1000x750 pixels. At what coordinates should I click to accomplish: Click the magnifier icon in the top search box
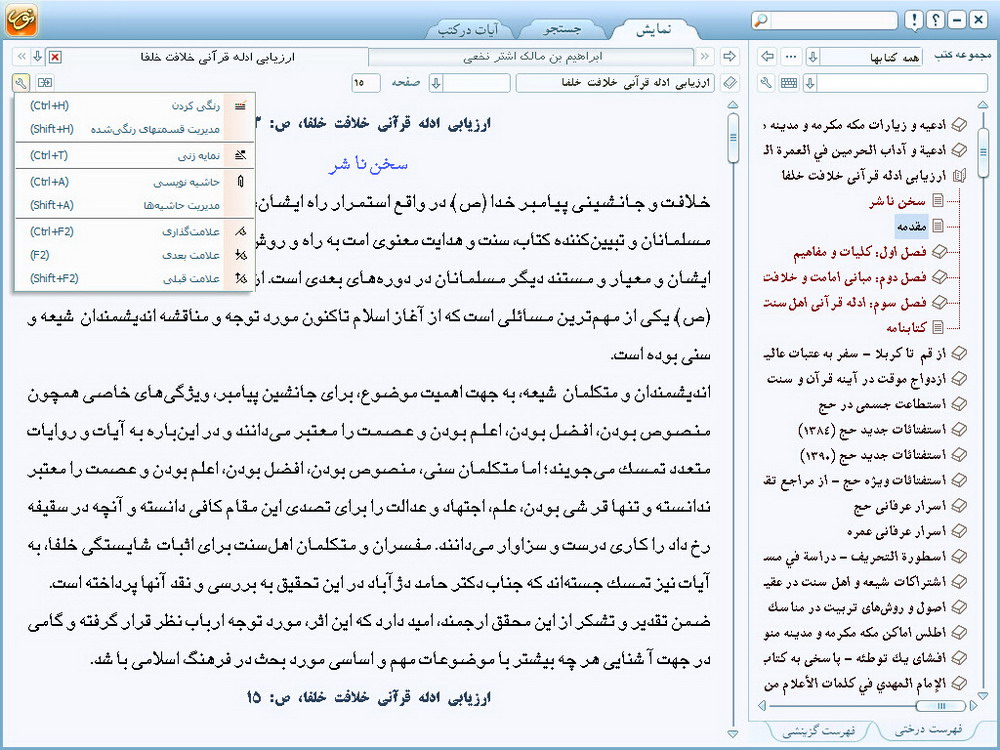761,21
